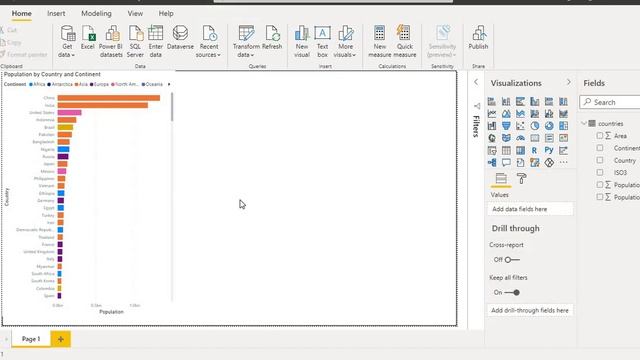
Task: Click the Fields pane Search box
Action: click(610, 102)
